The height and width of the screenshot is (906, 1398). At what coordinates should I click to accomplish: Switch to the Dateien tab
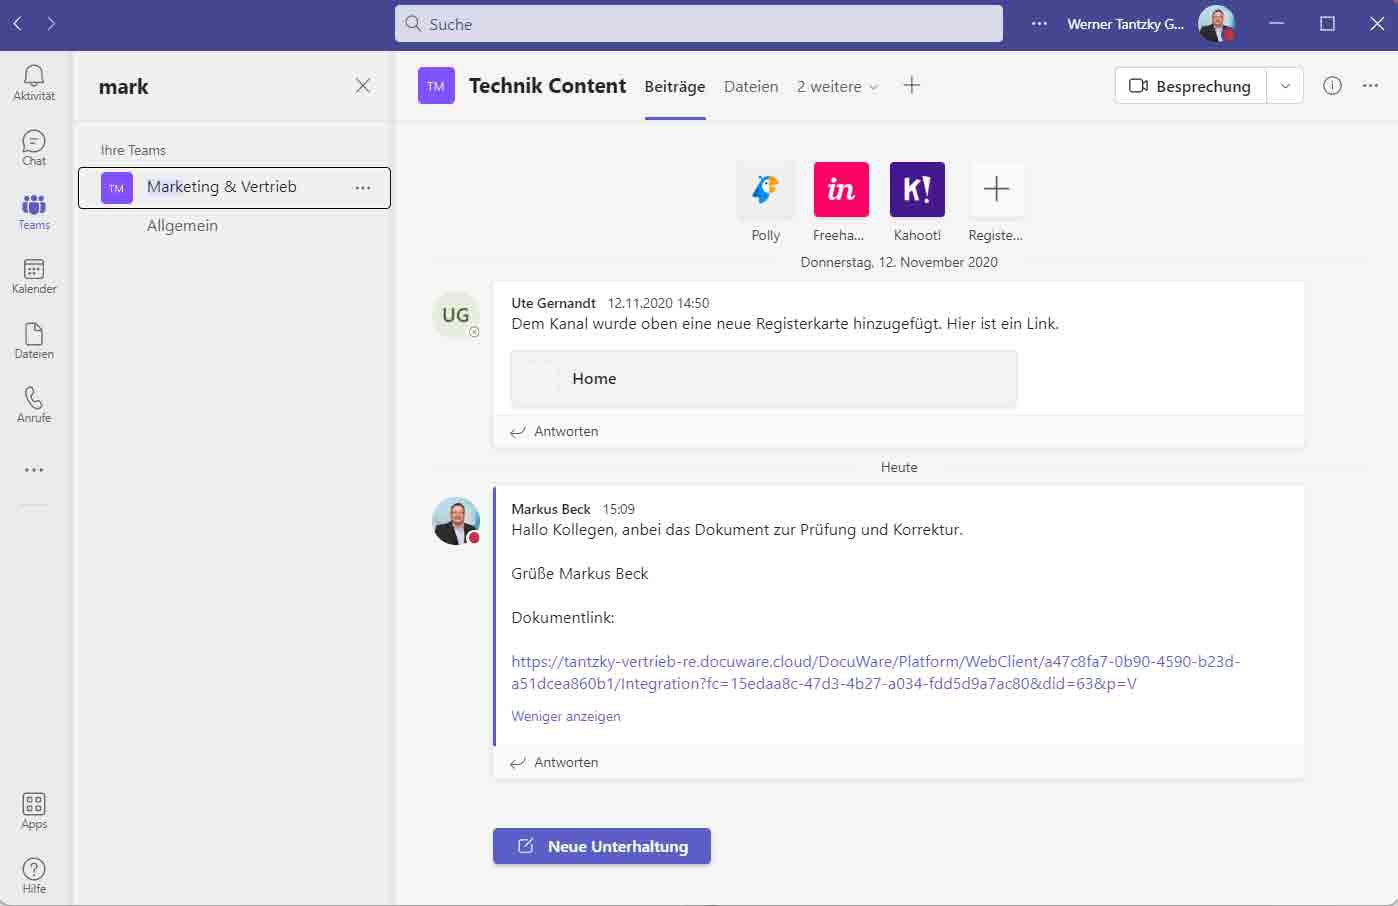[x=751, y=87]
